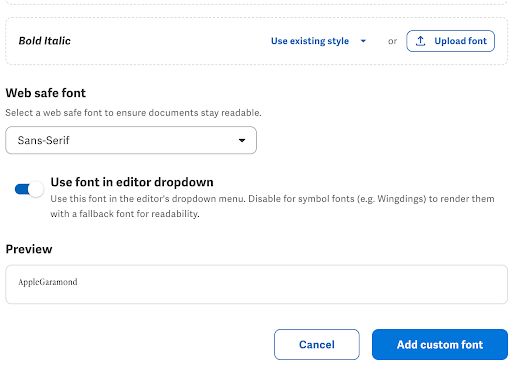
Task: Click the AppleGaramond preview box
Action: pyautogui.click(x=256, y=284)
